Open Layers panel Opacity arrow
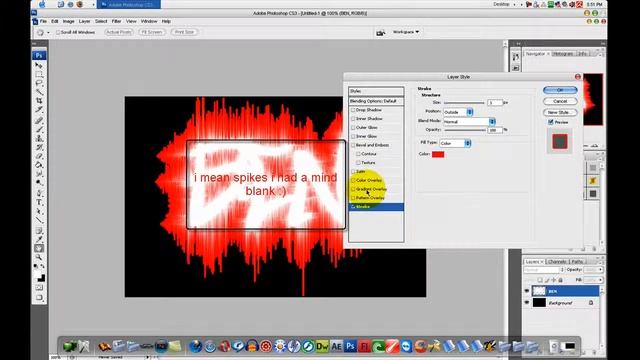 coord(600,270)
